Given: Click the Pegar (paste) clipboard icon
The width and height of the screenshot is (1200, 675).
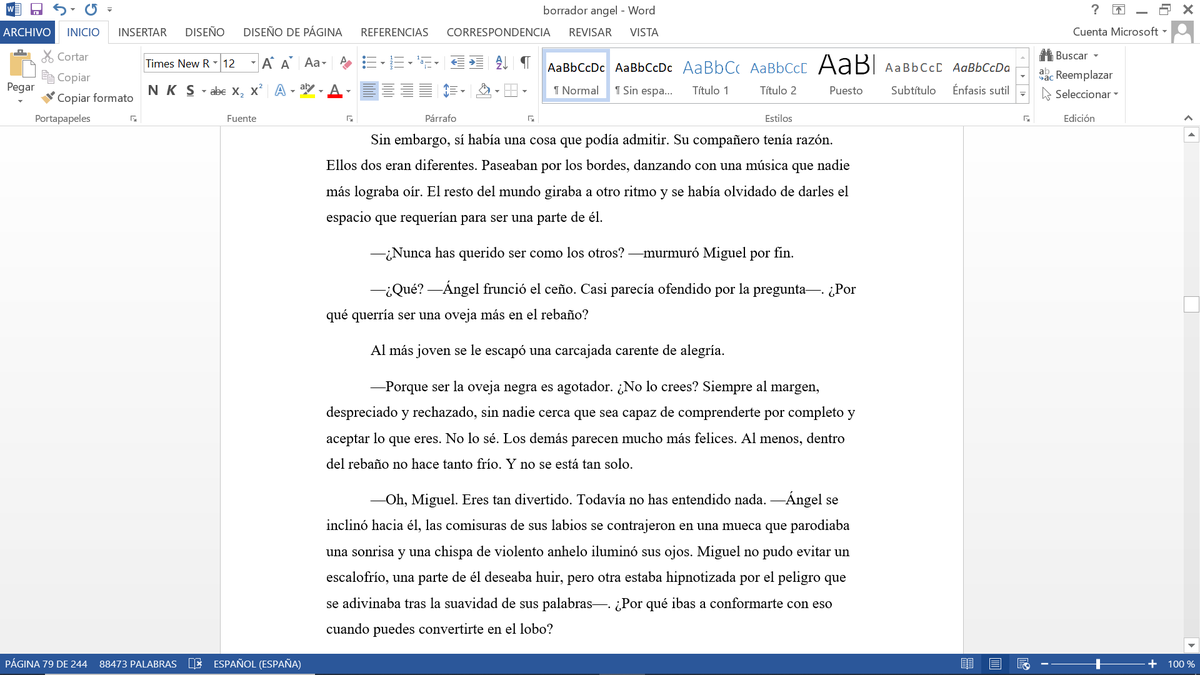Looking at the screenshot, I should (20, 64).
